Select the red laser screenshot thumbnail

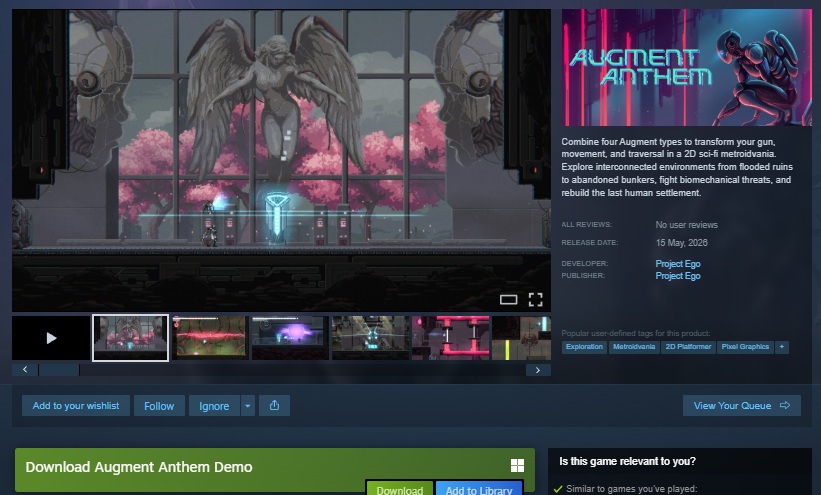click(210, 338)
